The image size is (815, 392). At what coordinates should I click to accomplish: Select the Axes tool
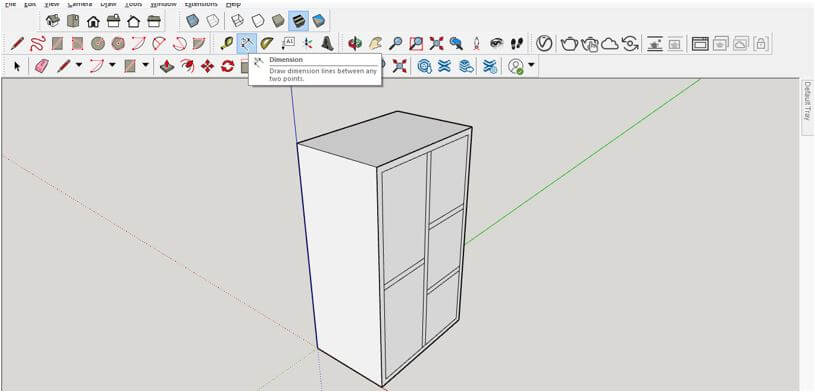pyautogui.click(x=308, y=43)
